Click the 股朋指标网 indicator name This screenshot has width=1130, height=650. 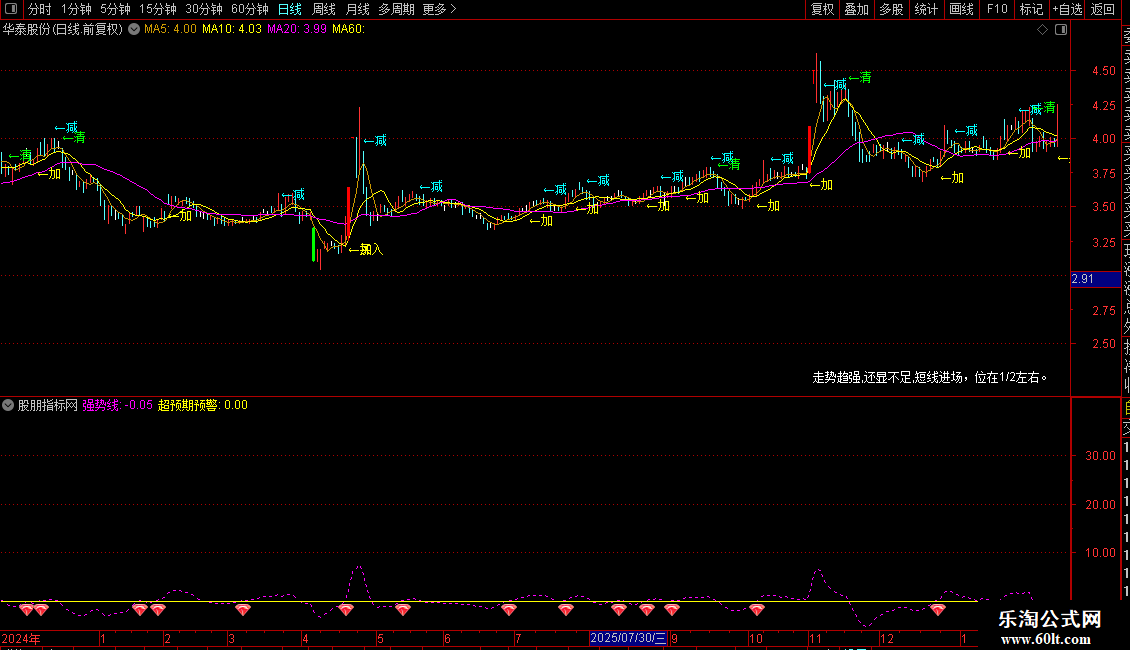48,405
